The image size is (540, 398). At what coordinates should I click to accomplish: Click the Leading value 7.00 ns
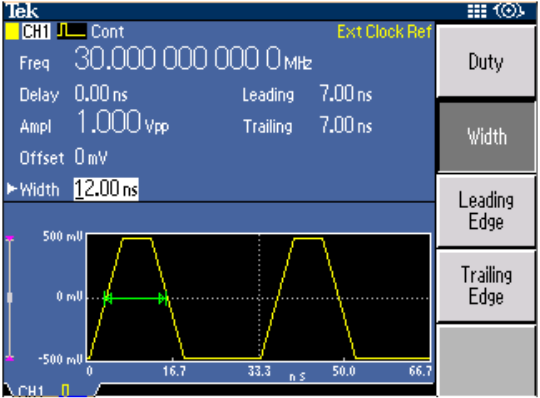coord(346,93)
